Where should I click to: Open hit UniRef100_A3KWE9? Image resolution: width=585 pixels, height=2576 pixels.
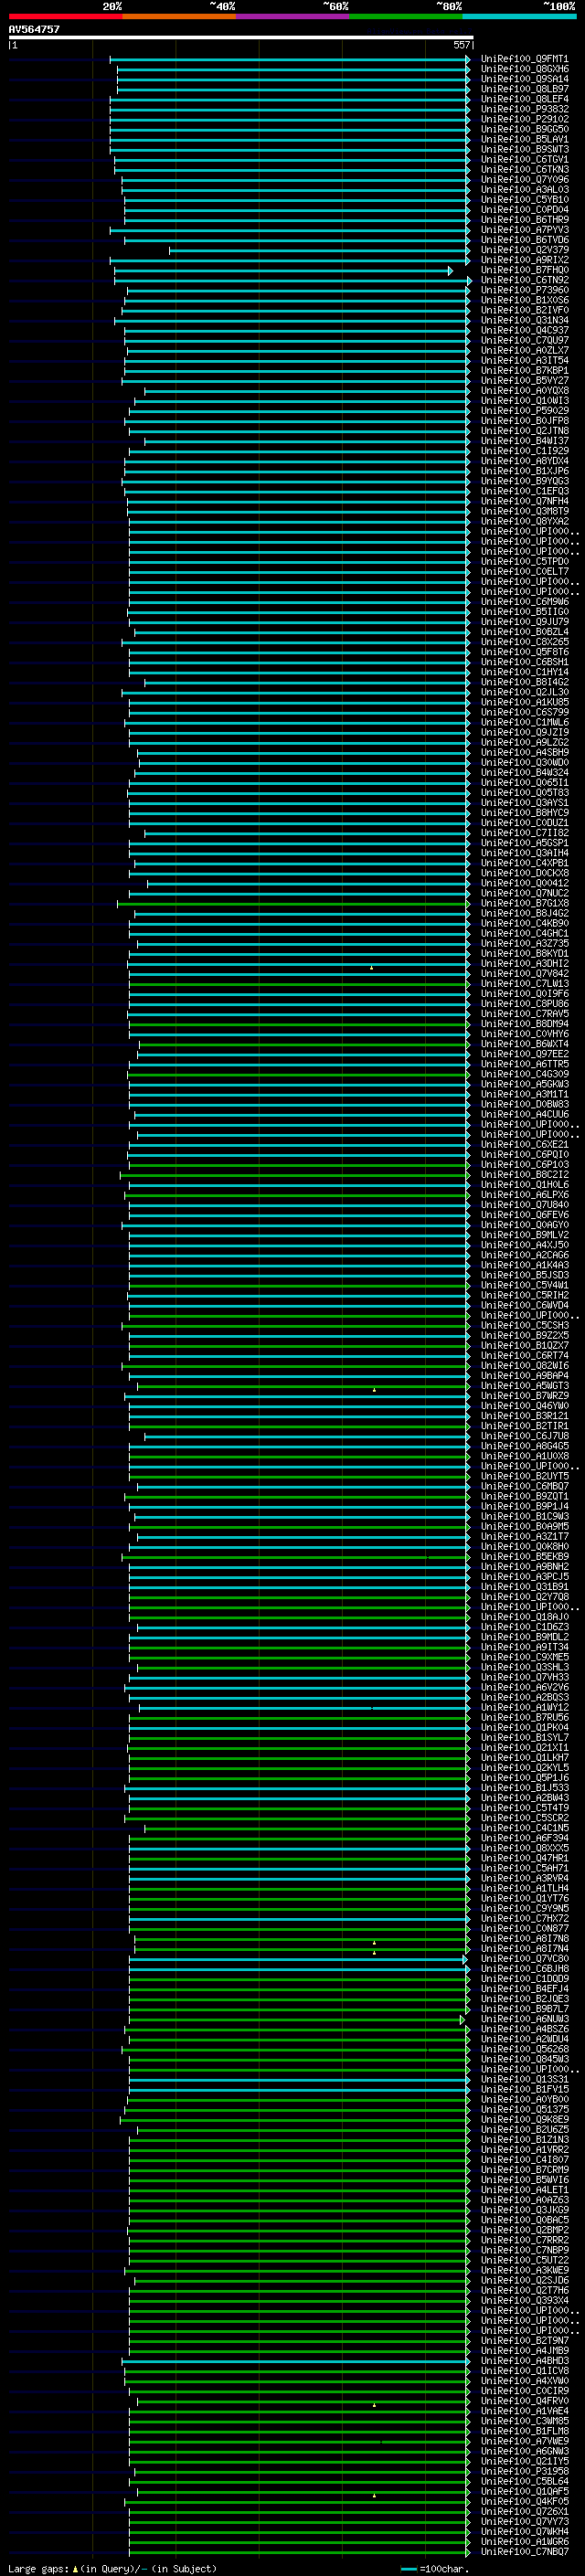(524, 2270)
